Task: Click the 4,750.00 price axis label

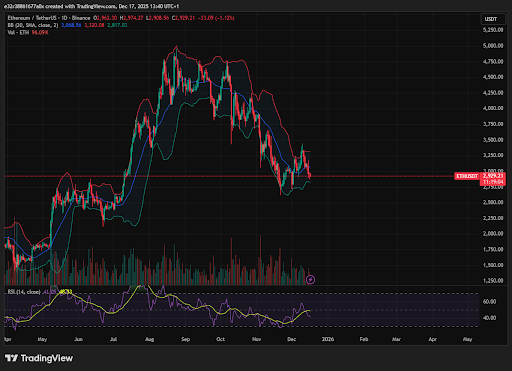Action: point(493,62)
